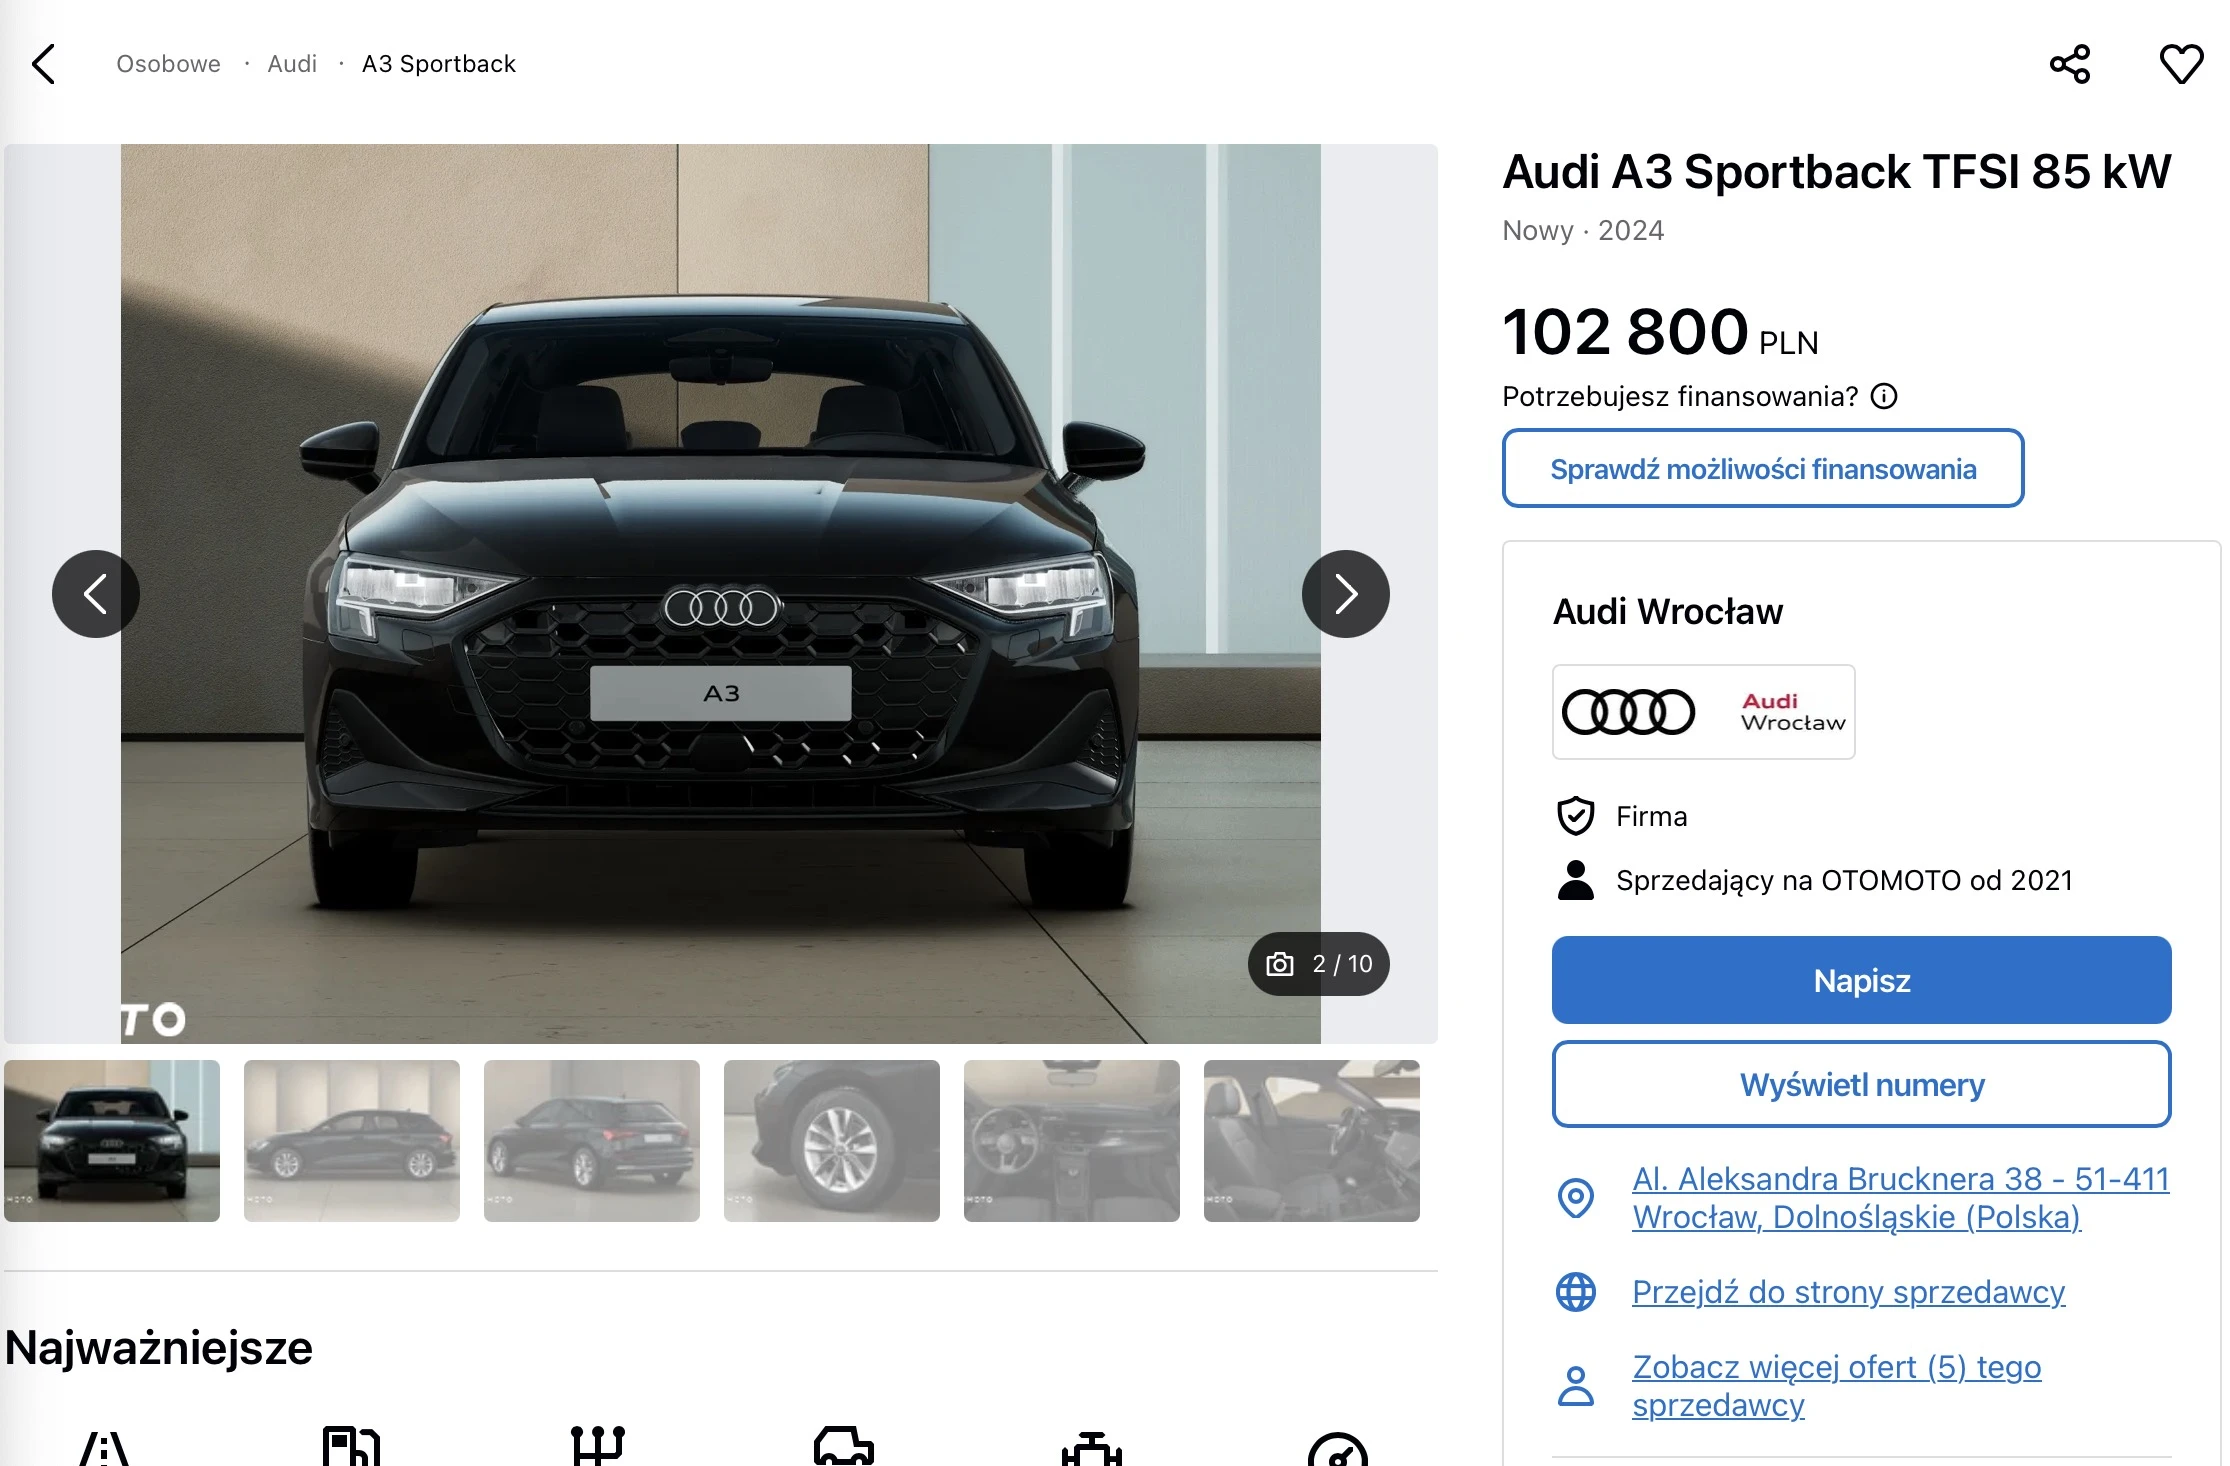The width and height of the screenshot is (2230, 1466).
Task: Add listing to favorites with heart icon
Action: [x=2181, y=64]
